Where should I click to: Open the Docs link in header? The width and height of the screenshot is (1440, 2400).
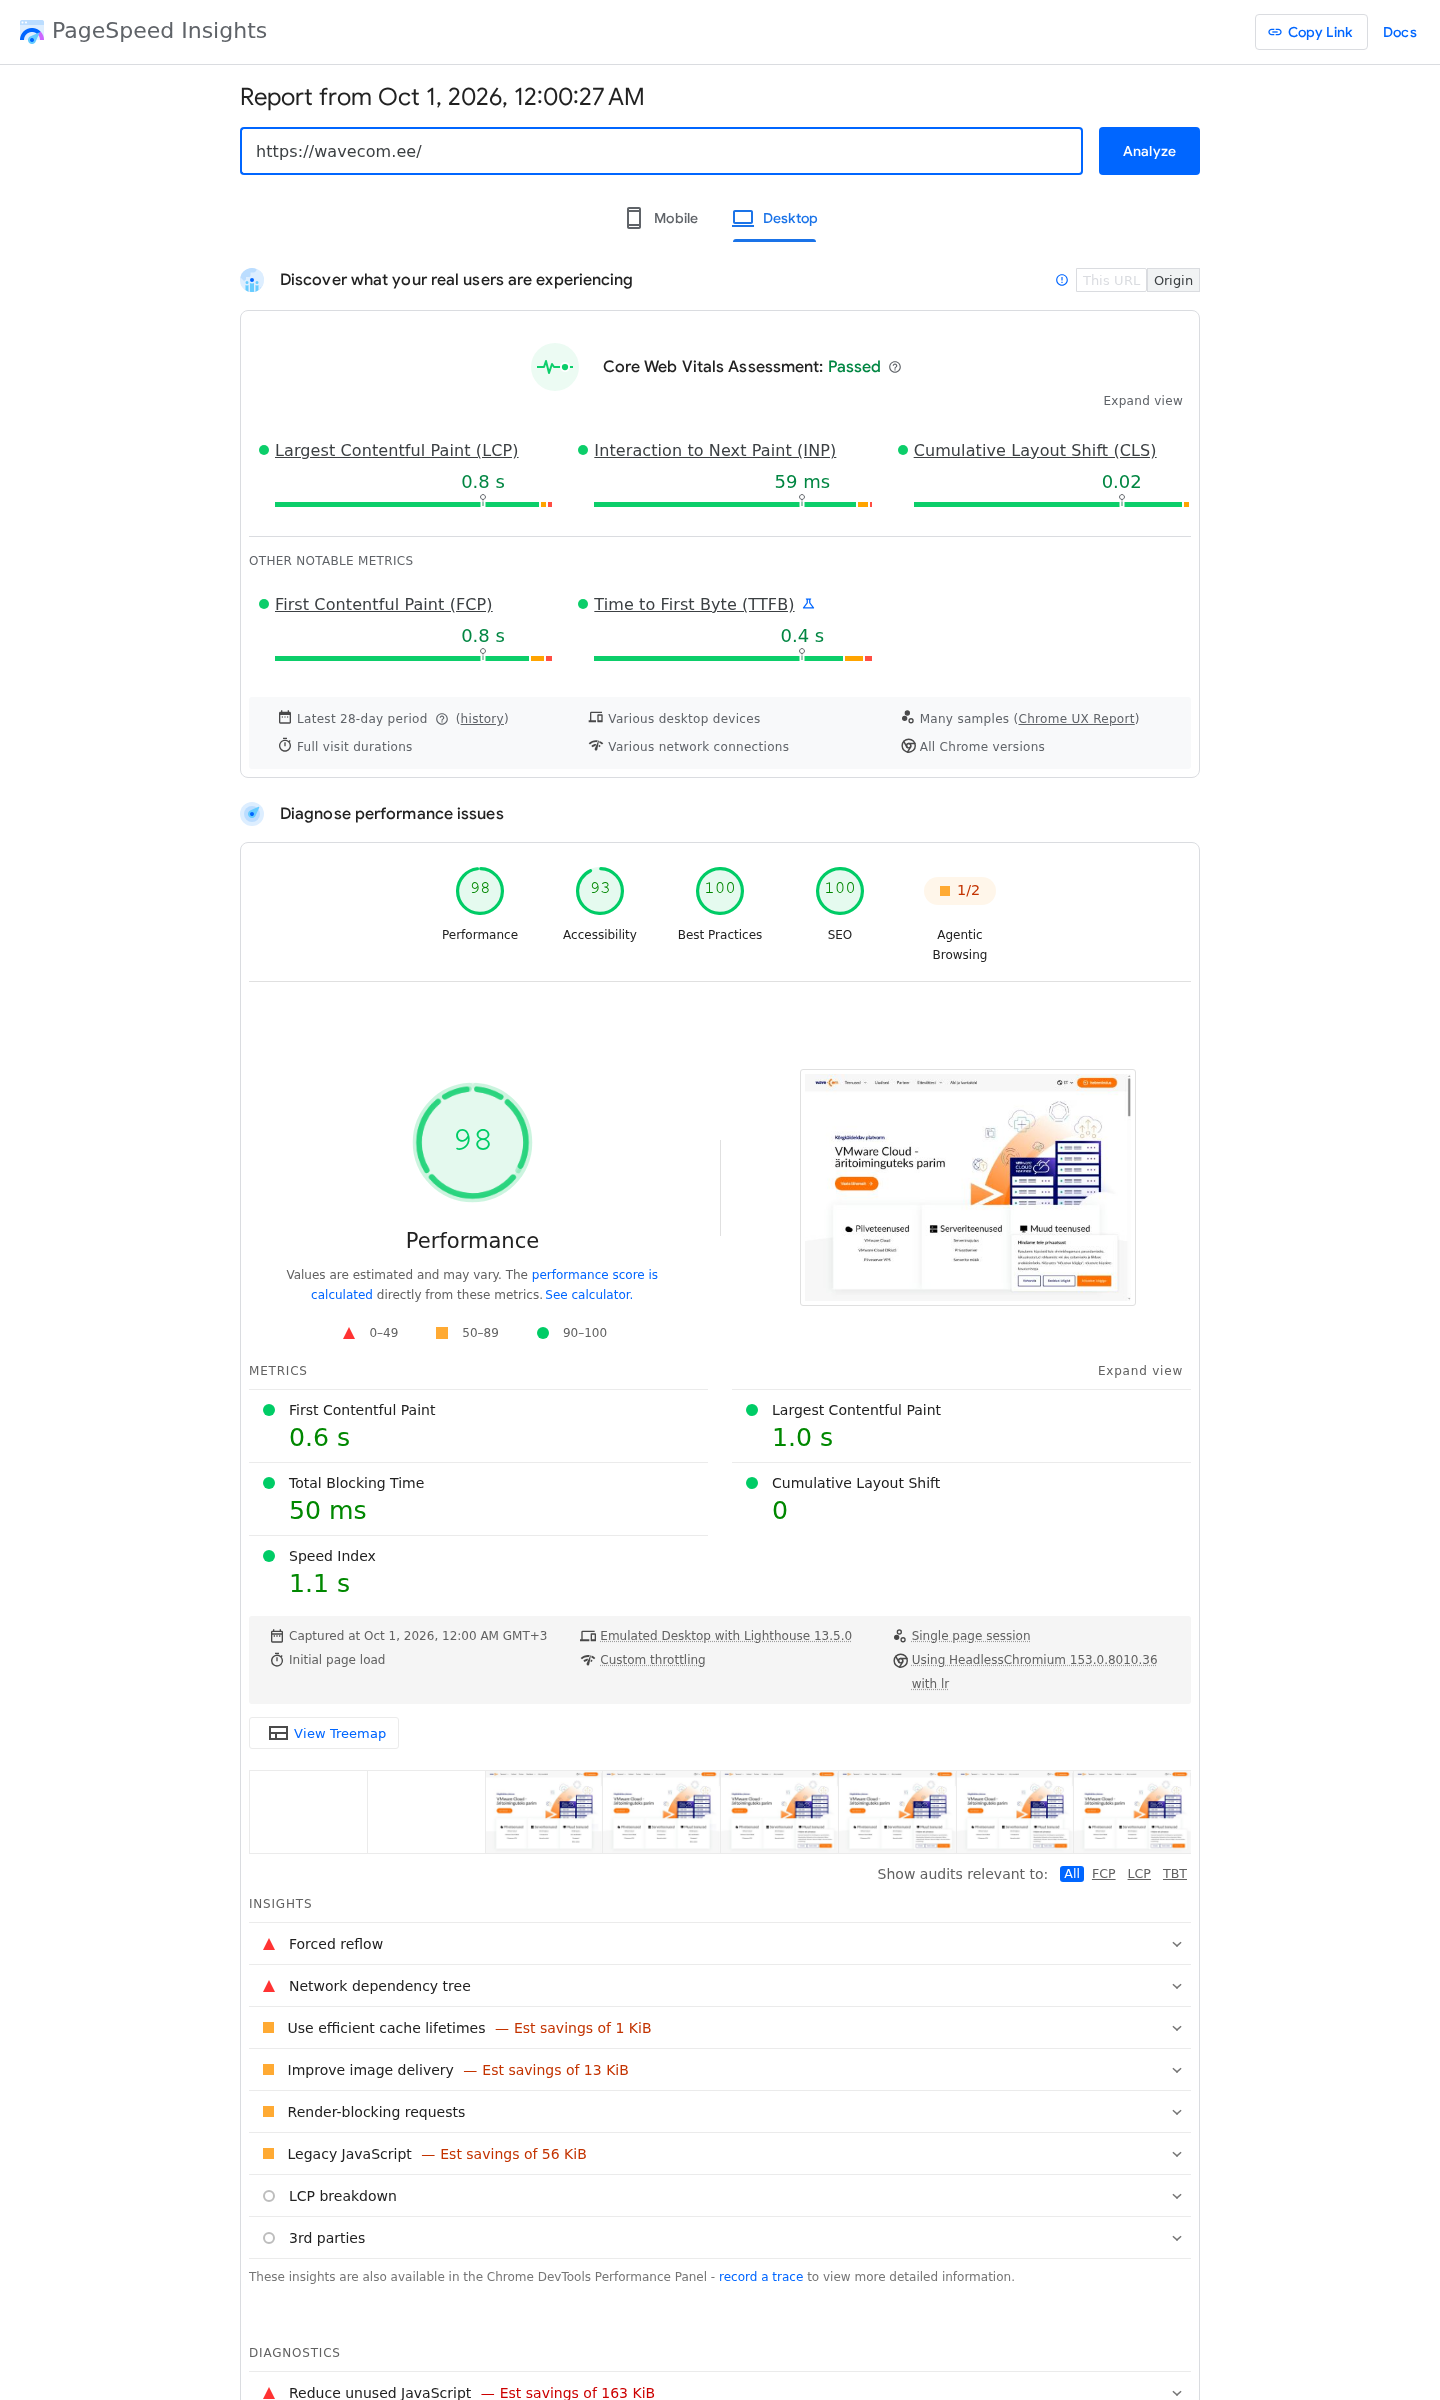pos(1400,32)
